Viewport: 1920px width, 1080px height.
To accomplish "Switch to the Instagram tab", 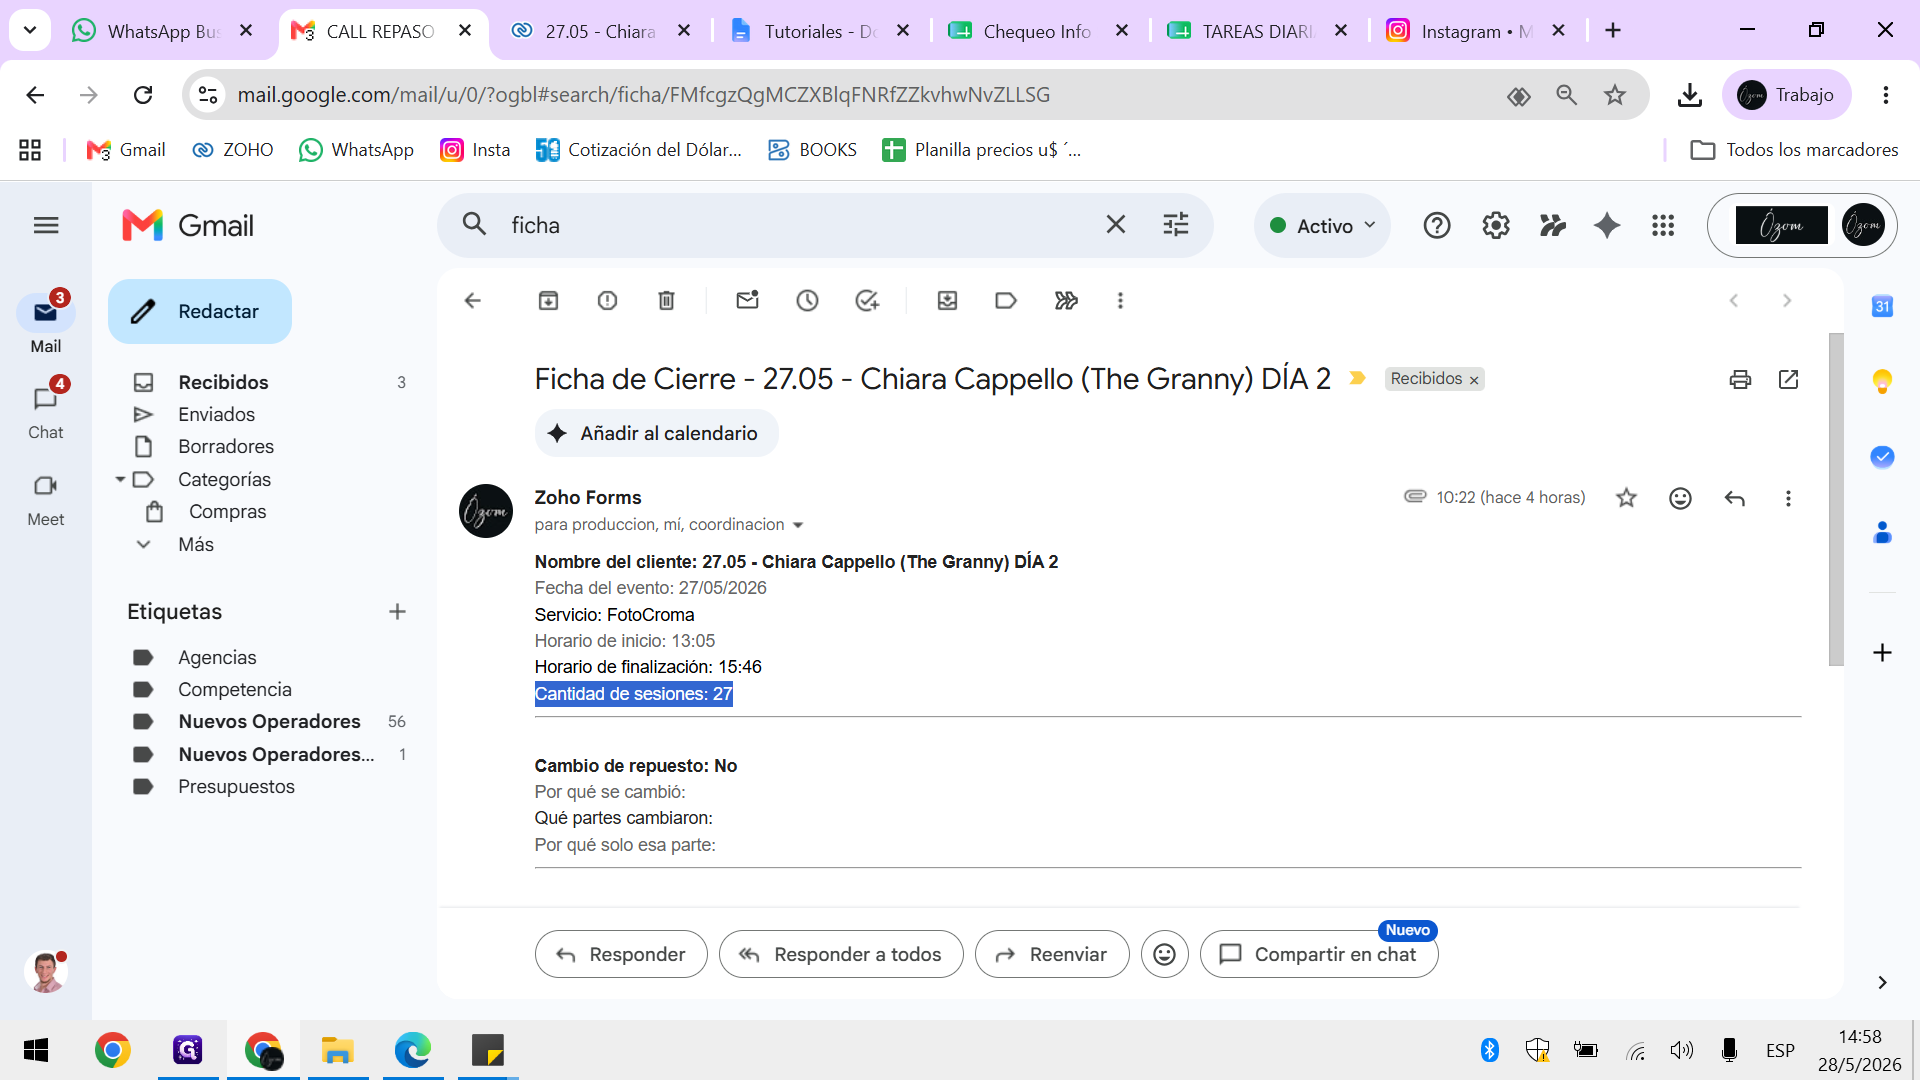I will [x=1475, y=32].
